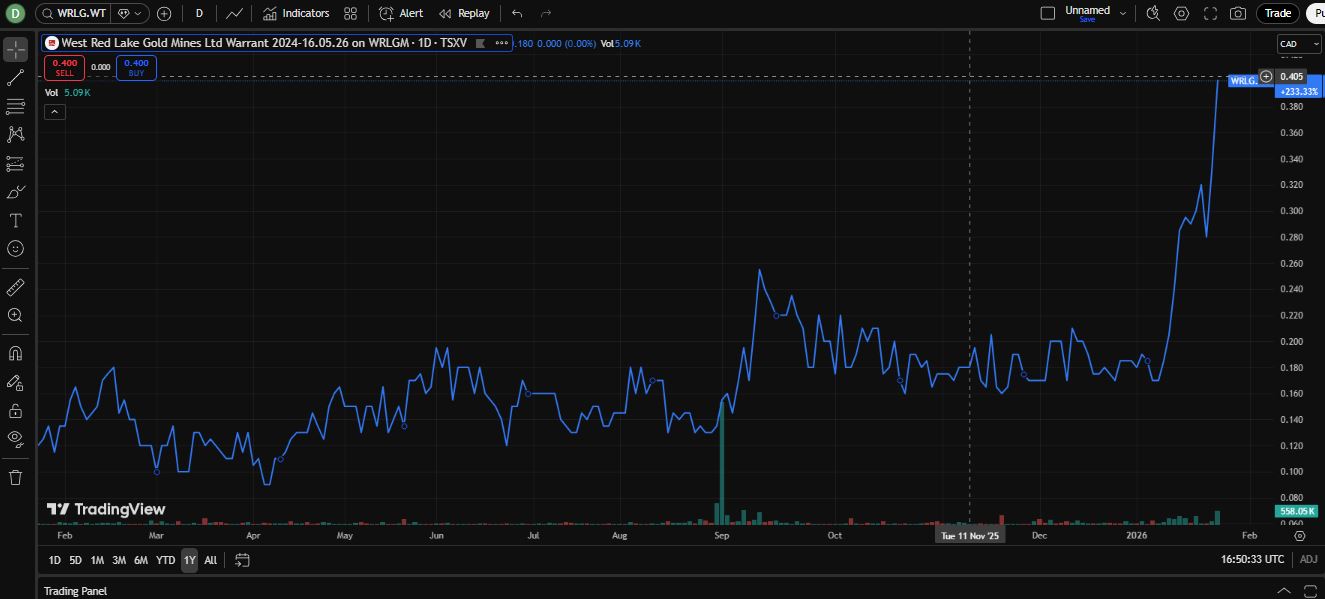Open the chart patterns tool
Image resolution: width=1325 pixels, height=599 pixels.
(x=16, y=134)
